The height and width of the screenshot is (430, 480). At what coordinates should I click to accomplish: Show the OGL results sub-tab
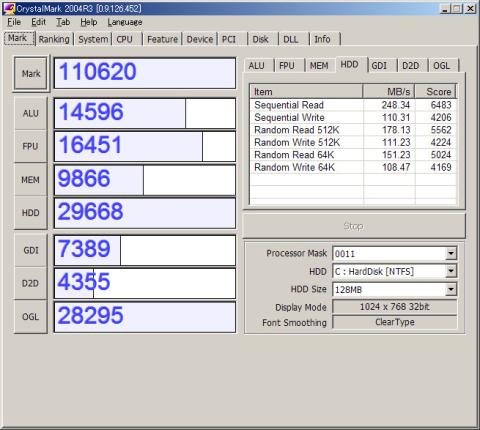click(443, 66)
